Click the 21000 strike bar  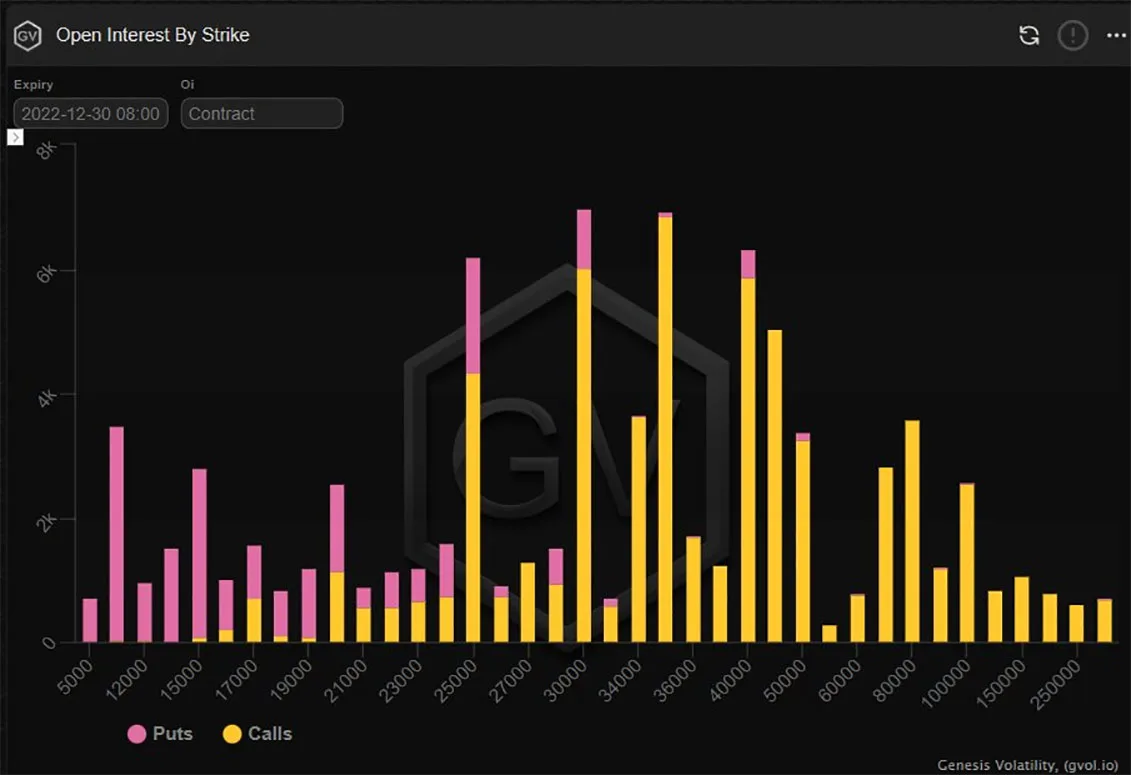coord(364,615)
